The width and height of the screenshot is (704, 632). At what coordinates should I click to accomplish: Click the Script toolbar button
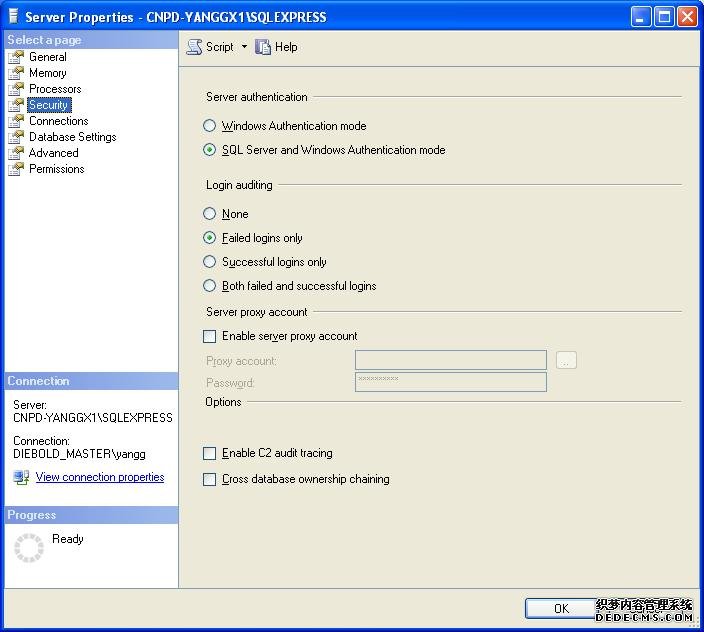pos(210,47)
